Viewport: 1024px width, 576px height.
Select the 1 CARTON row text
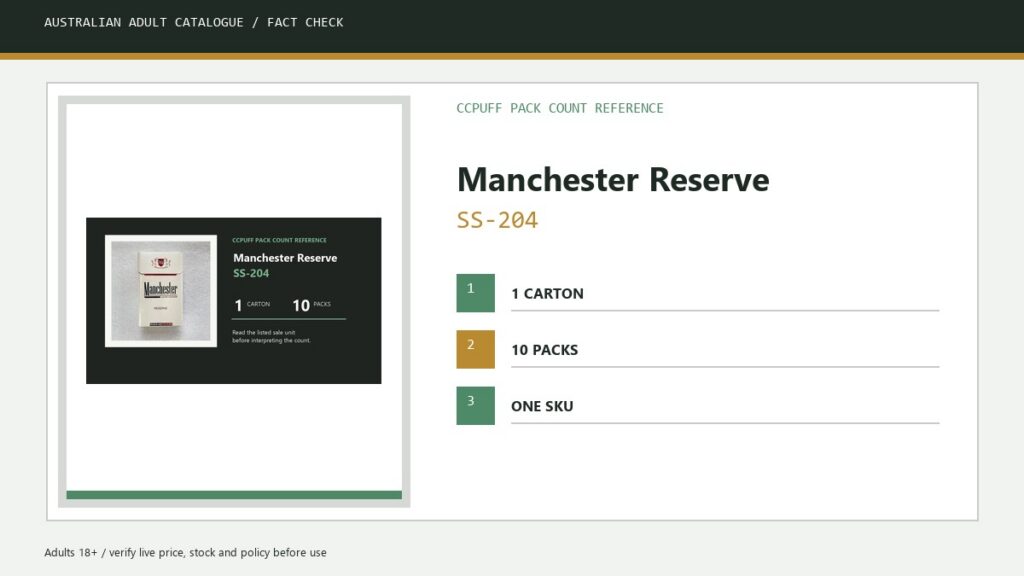point(547,294)
